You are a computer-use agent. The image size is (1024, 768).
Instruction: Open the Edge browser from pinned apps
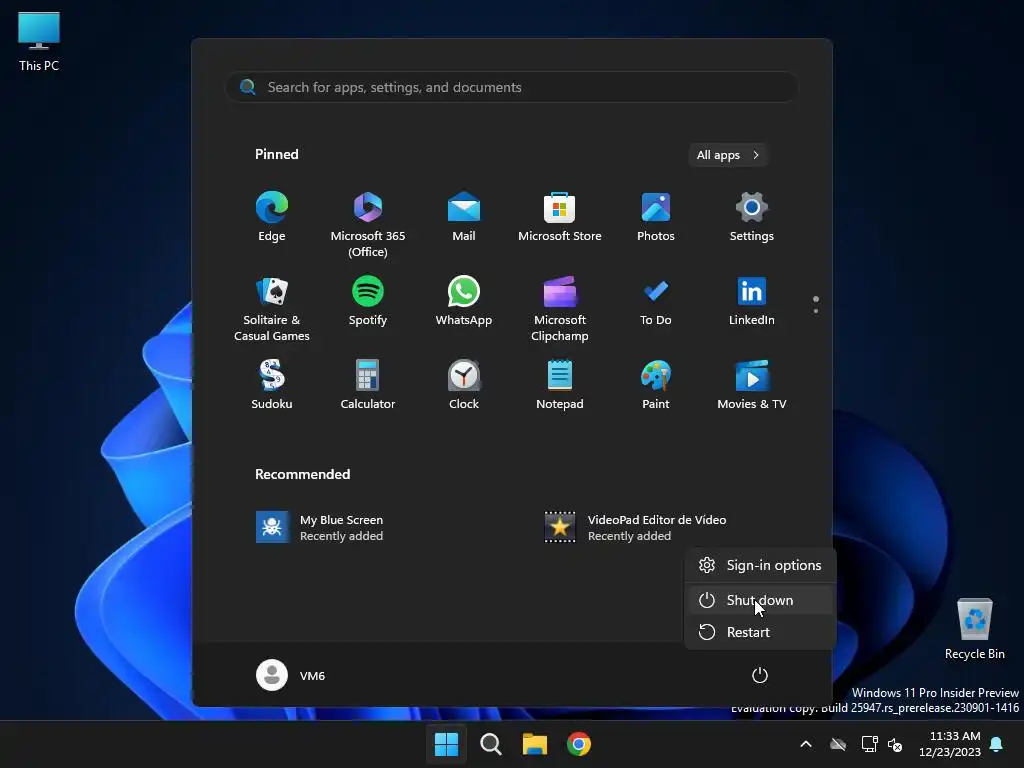pyautogui.click(x=272, y=218)
